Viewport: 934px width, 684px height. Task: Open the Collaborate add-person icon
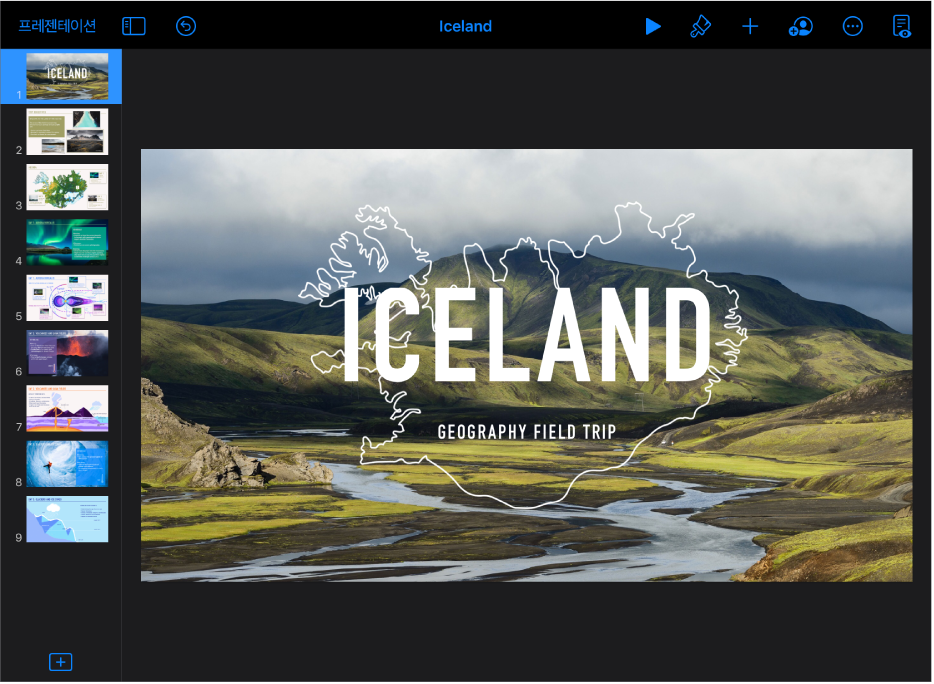point(800,26)
